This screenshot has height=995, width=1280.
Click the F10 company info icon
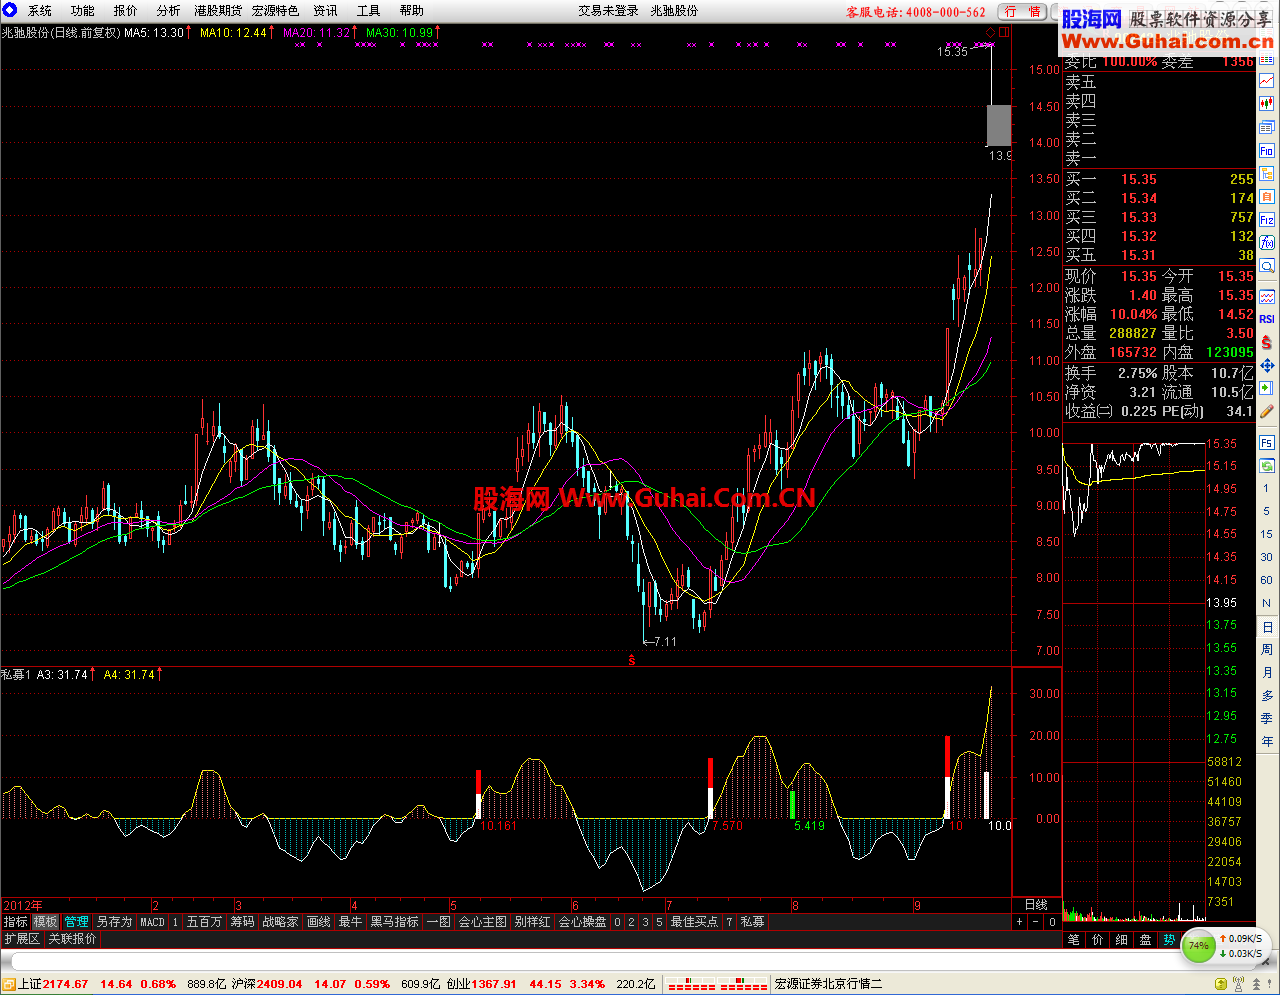click(x=1267, y=151)
